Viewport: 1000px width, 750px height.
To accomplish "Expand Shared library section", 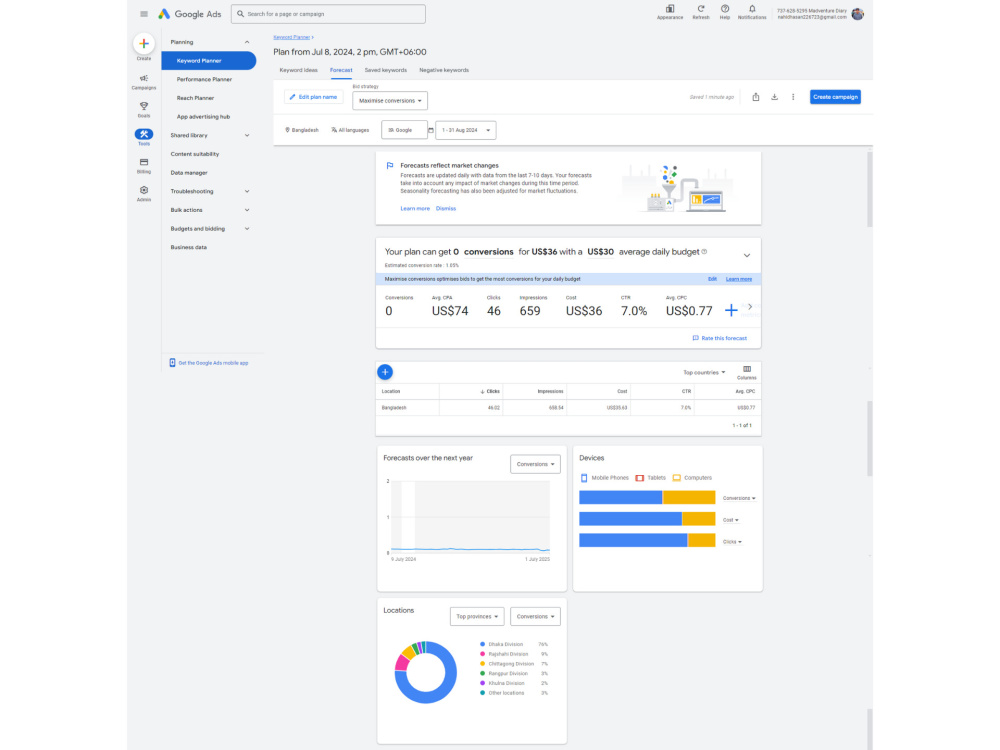I will 247,135.
